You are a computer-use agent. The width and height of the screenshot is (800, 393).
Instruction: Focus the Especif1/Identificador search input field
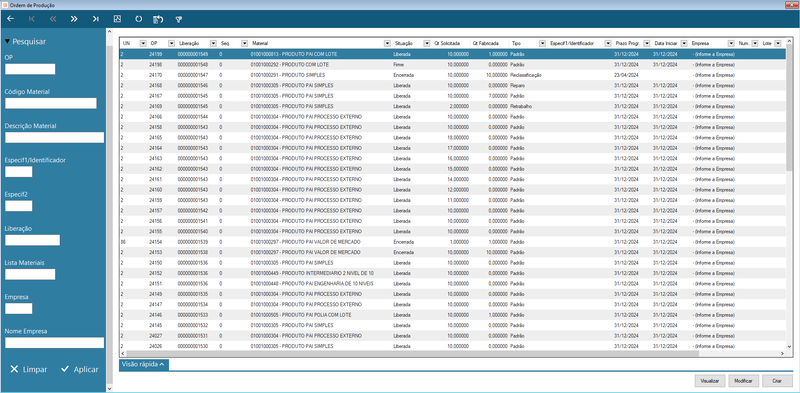18,171
